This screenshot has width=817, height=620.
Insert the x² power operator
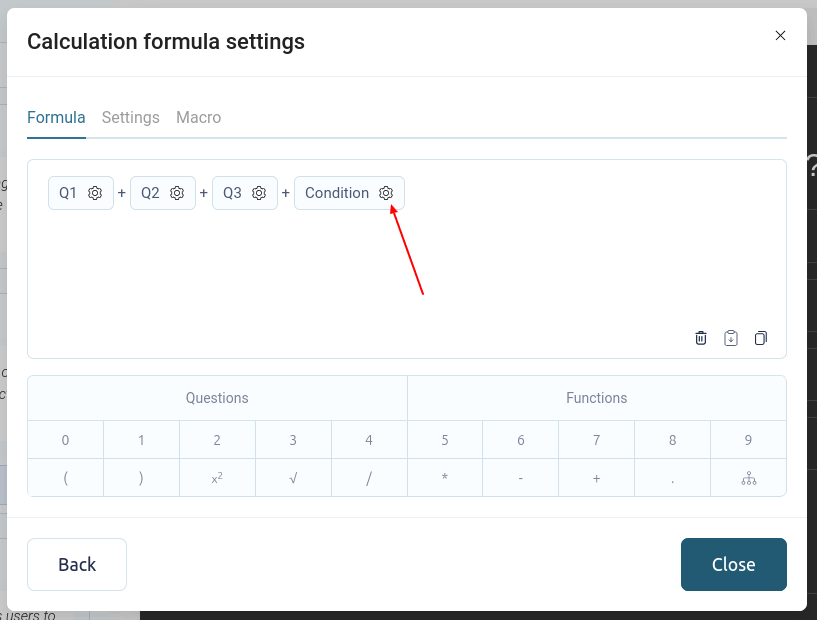tap(217, 478)
